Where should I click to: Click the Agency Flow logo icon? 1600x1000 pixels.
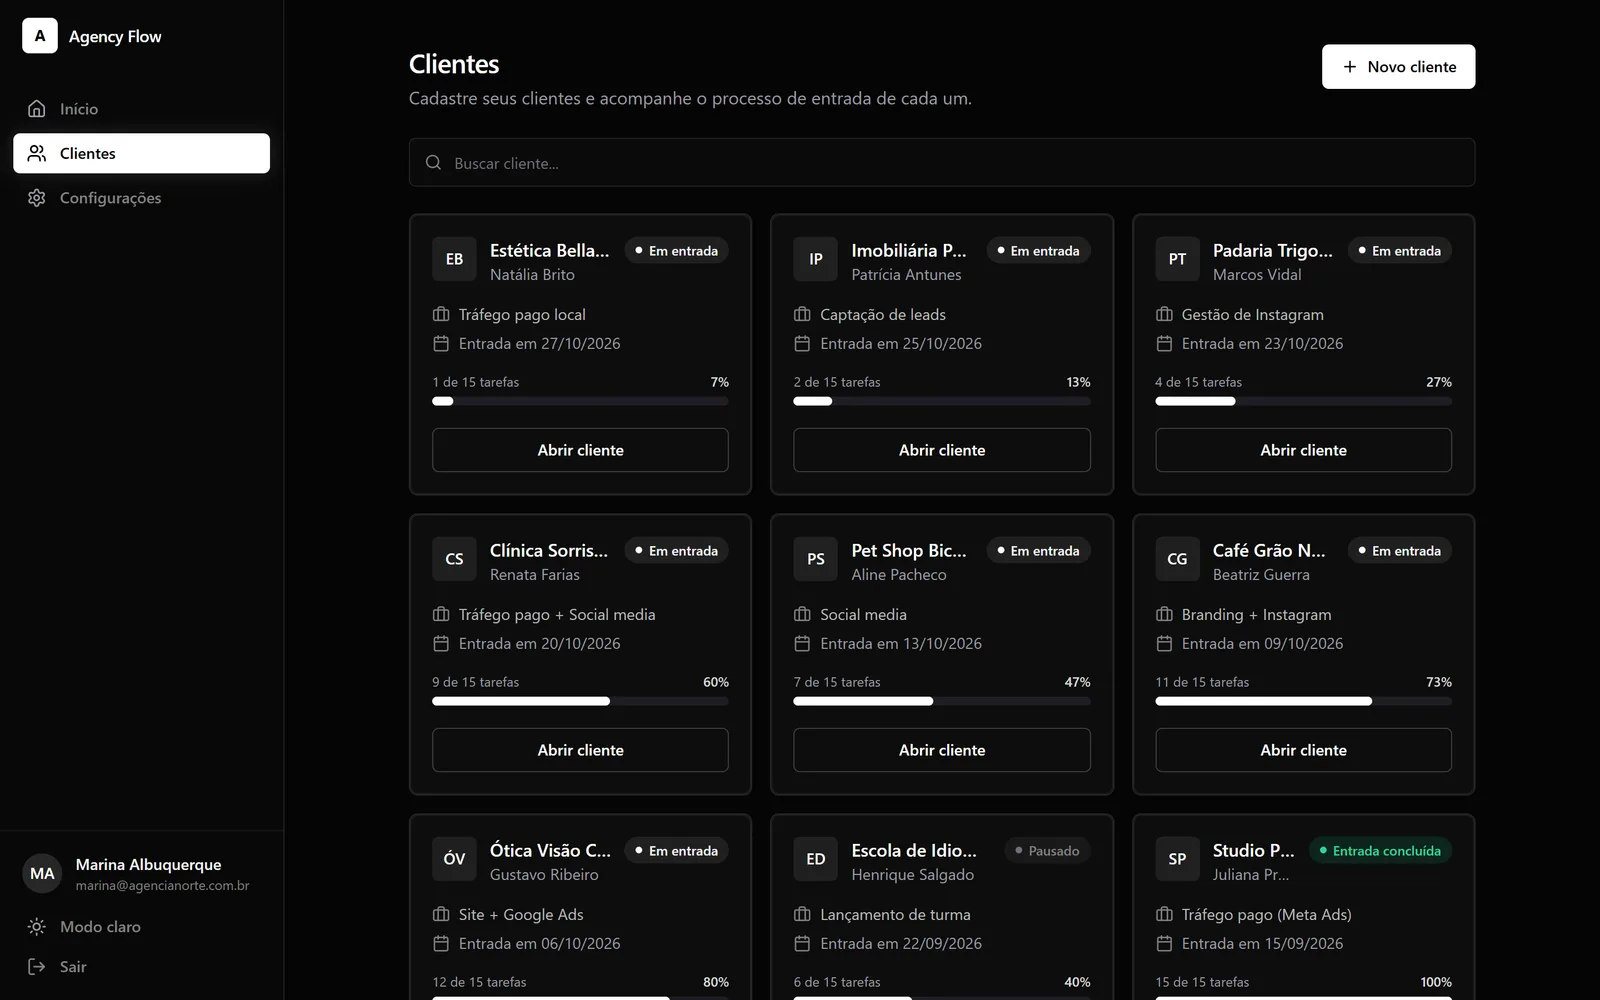coord(40,36)
